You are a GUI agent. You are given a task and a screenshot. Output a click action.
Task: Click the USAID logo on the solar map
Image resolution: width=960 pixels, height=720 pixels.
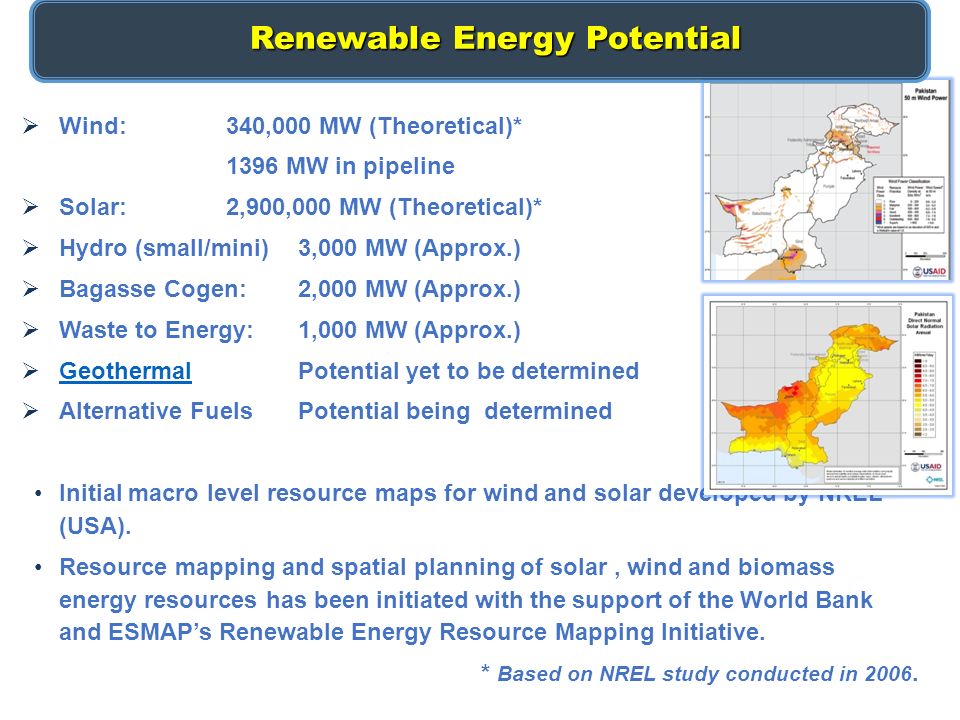(x=926, y=467)
